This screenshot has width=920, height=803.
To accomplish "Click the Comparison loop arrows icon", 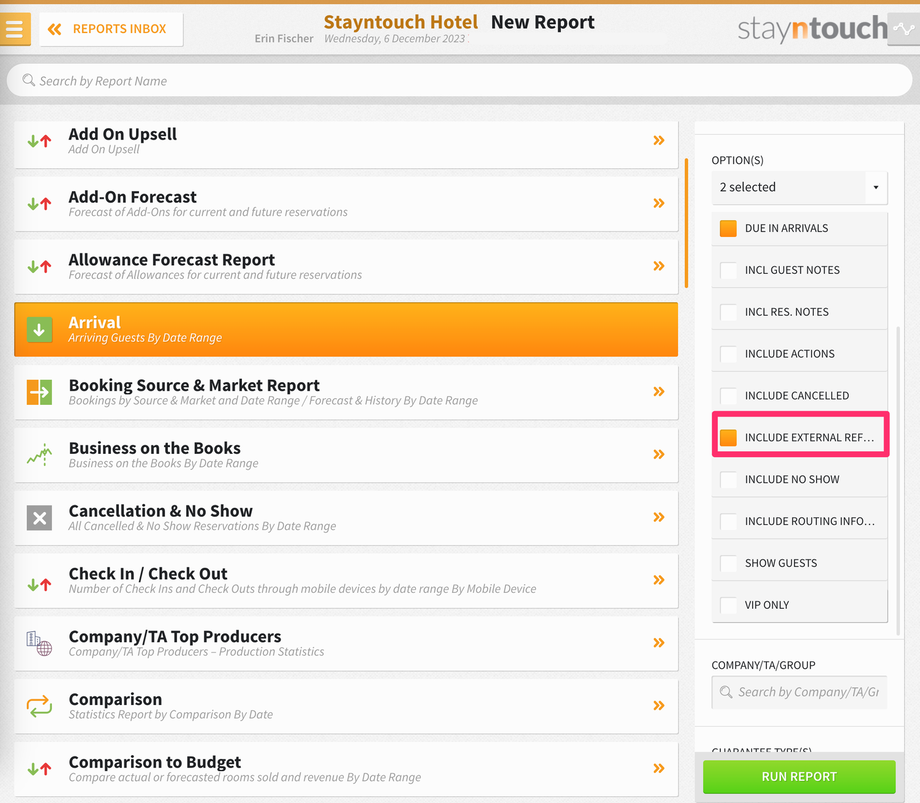I will 39,706.
